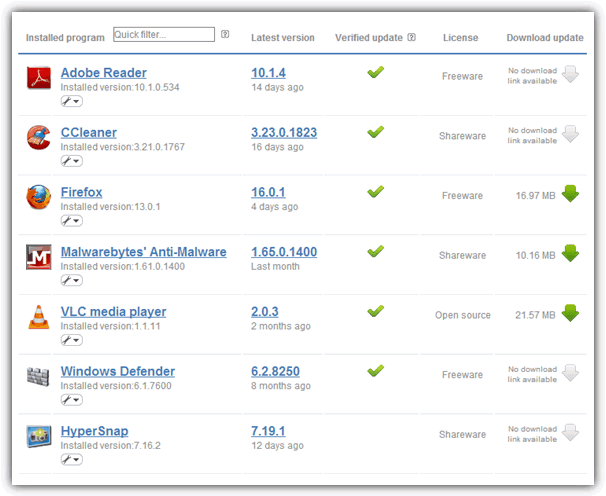Open HyperSnap version 7.19.1 link
The width and height of the screenshot is (606, 496).
268,431
